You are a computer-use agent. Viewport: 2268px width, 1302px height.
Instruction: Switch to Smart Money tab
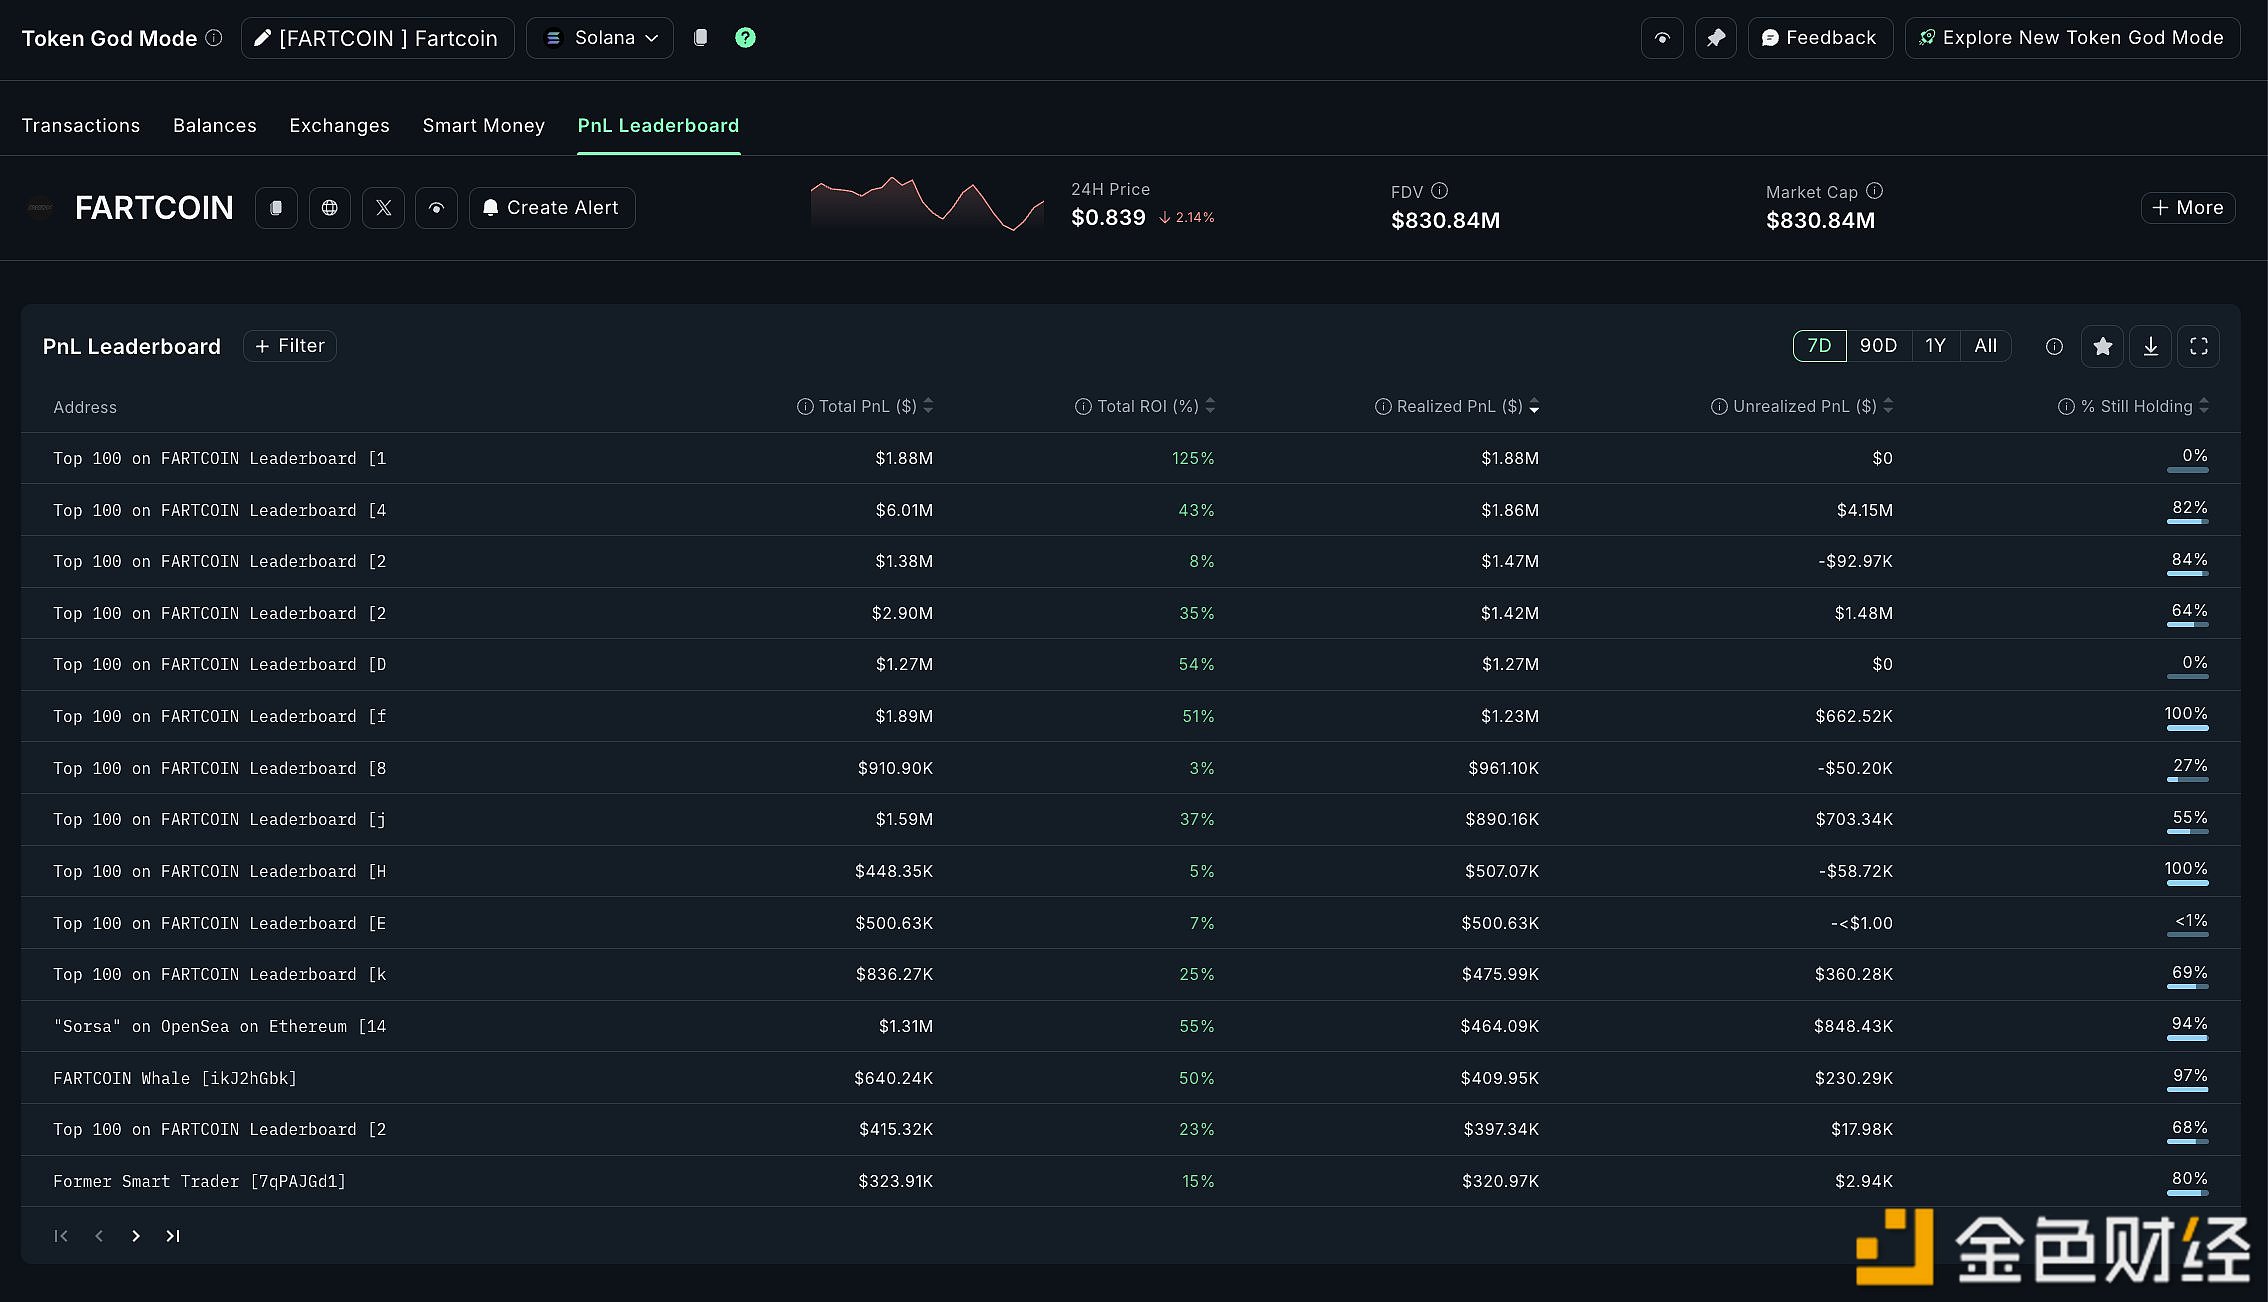coord(483,126)
